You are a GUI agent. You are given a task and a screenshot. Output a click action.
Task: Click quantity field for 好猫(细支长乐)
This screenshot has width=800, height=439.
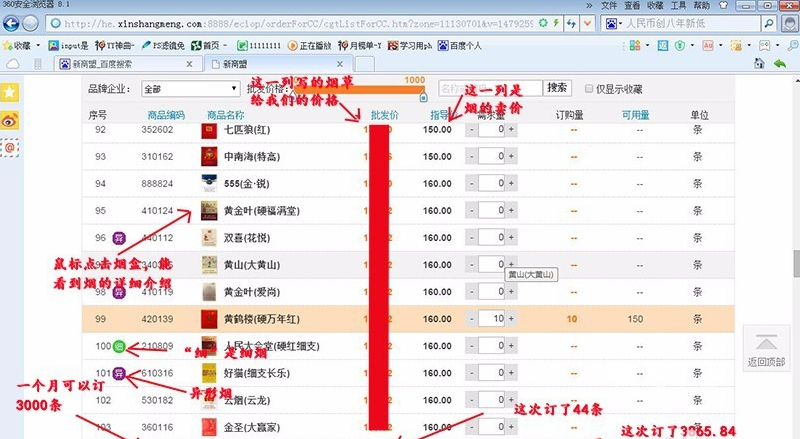tap(492, 373)
